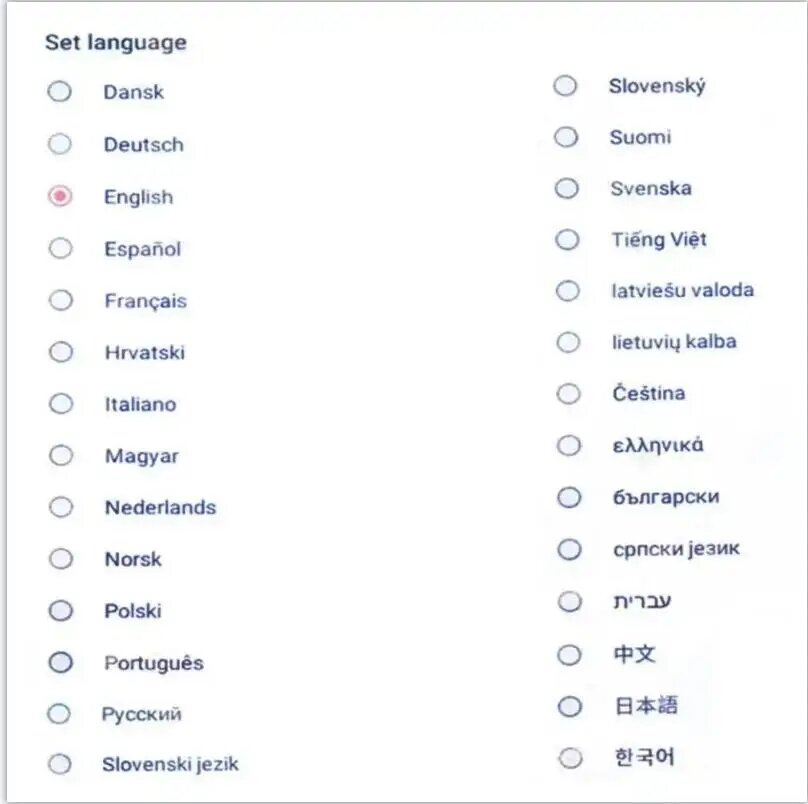Select Magyar from the language list
Image resolution: width=808 pixels, height=804 pixels.
click(60, 456)
